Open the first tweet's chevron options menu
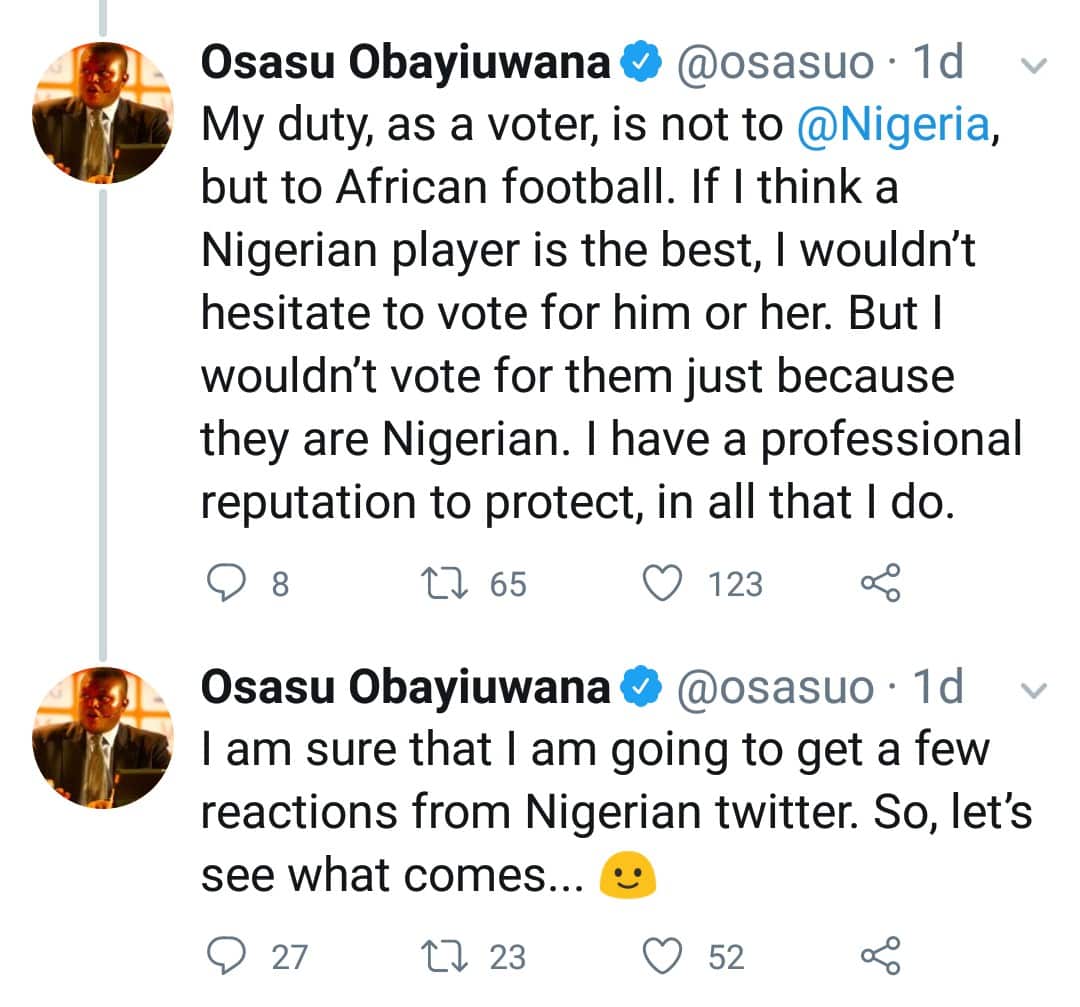This screenshot has width=1080, height=1007. click(1034, 67)
